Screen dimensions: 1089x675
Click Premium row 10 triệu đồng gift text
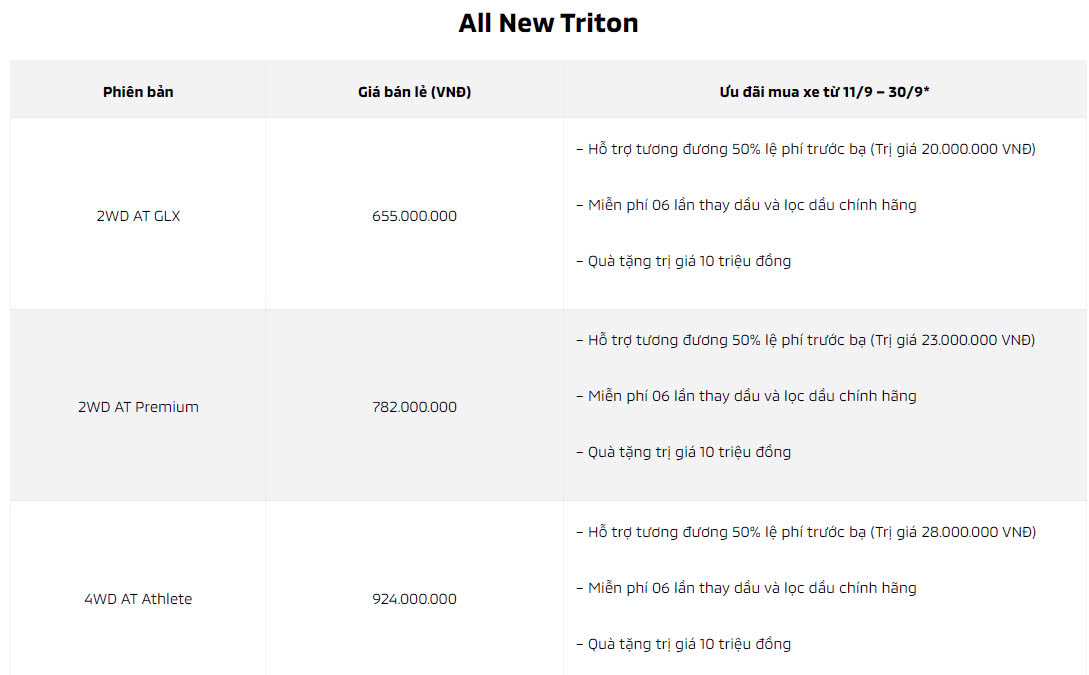point(684,452)
